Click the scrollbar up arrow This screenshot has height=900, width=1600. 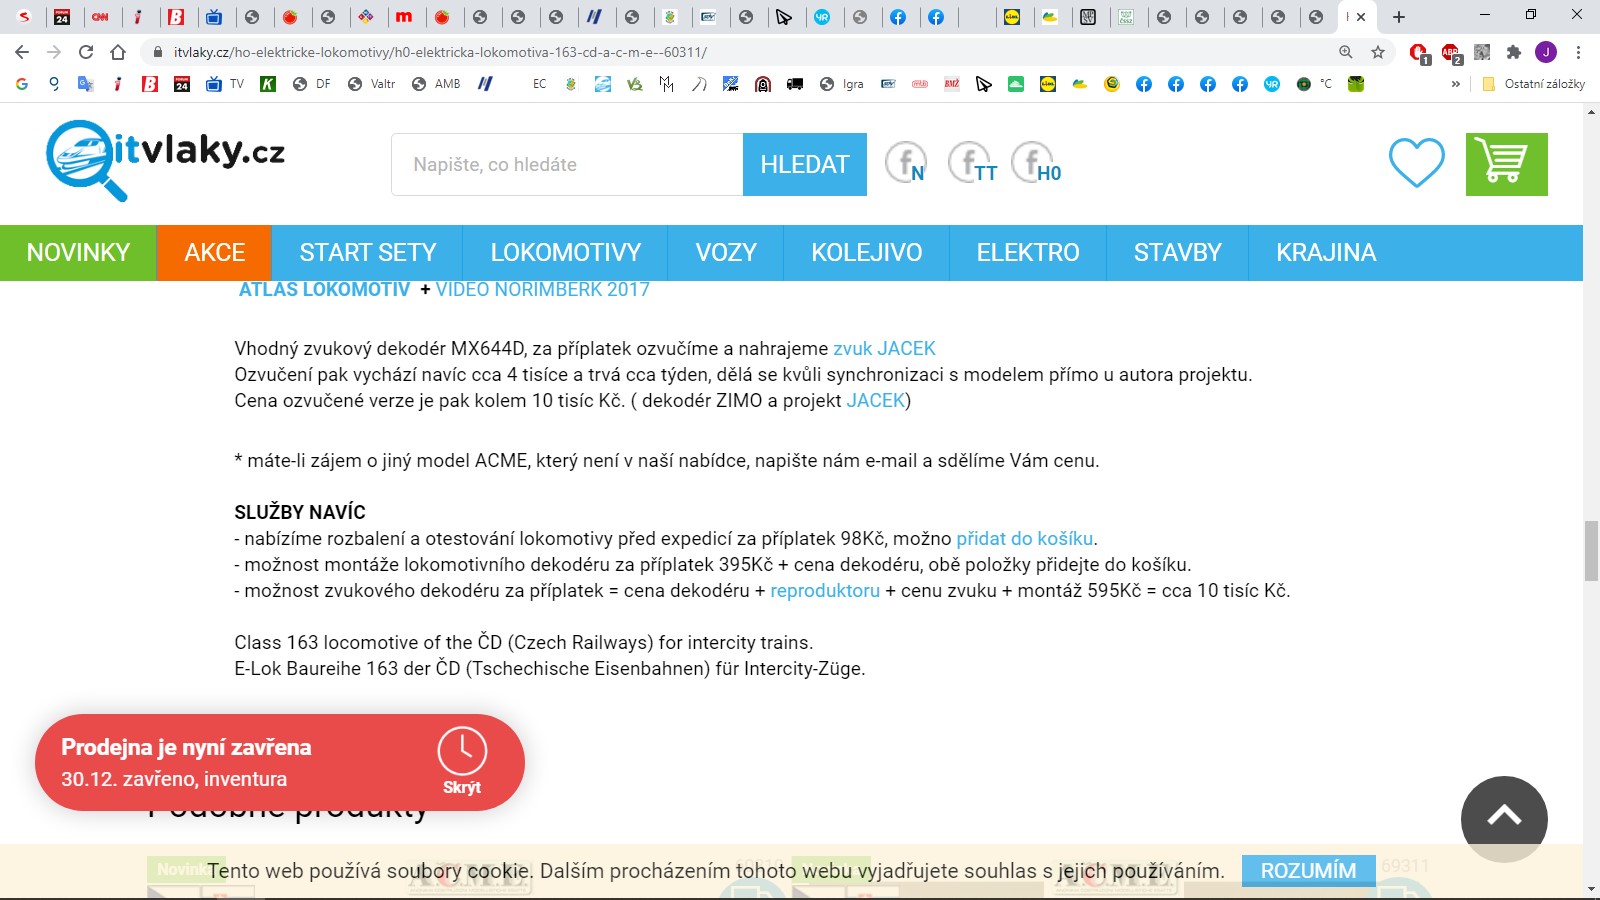1591,111
